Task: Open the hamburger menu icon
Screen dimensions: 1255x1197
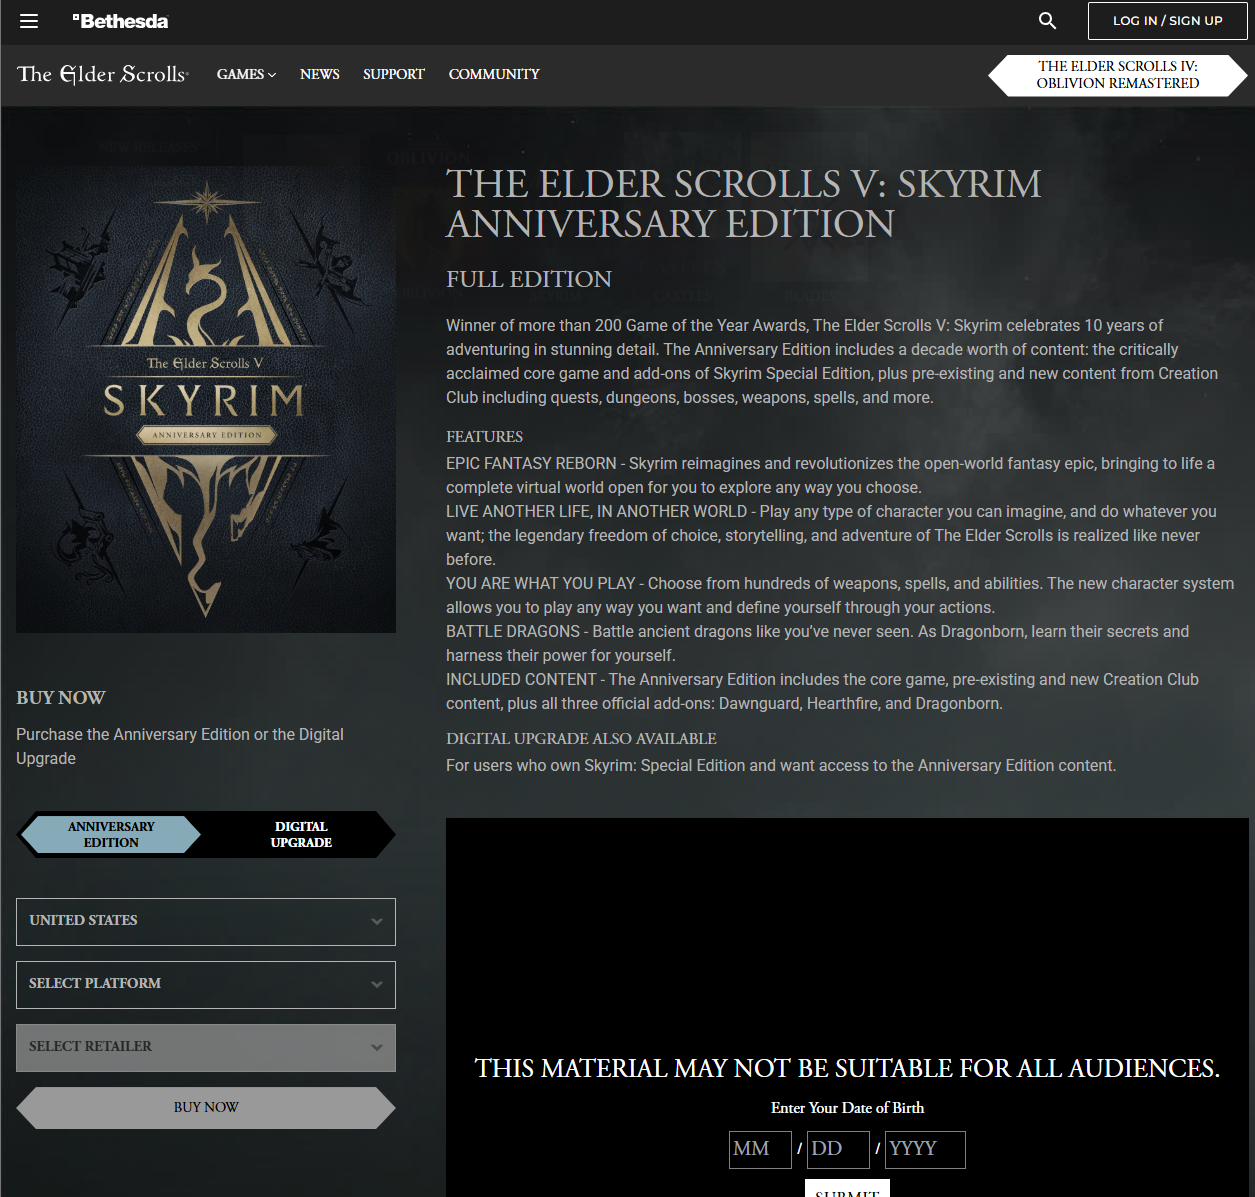Action: pyautogui.click(x=29, y=21)
